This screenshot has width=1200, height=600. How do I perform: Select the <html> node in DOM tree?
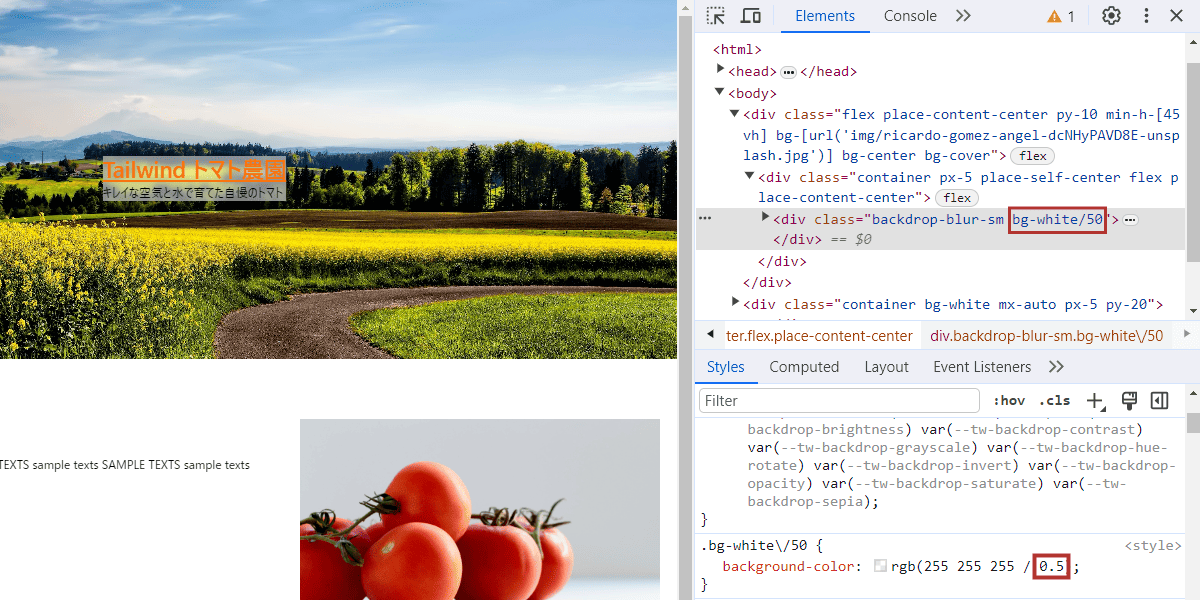click(738, 50)
